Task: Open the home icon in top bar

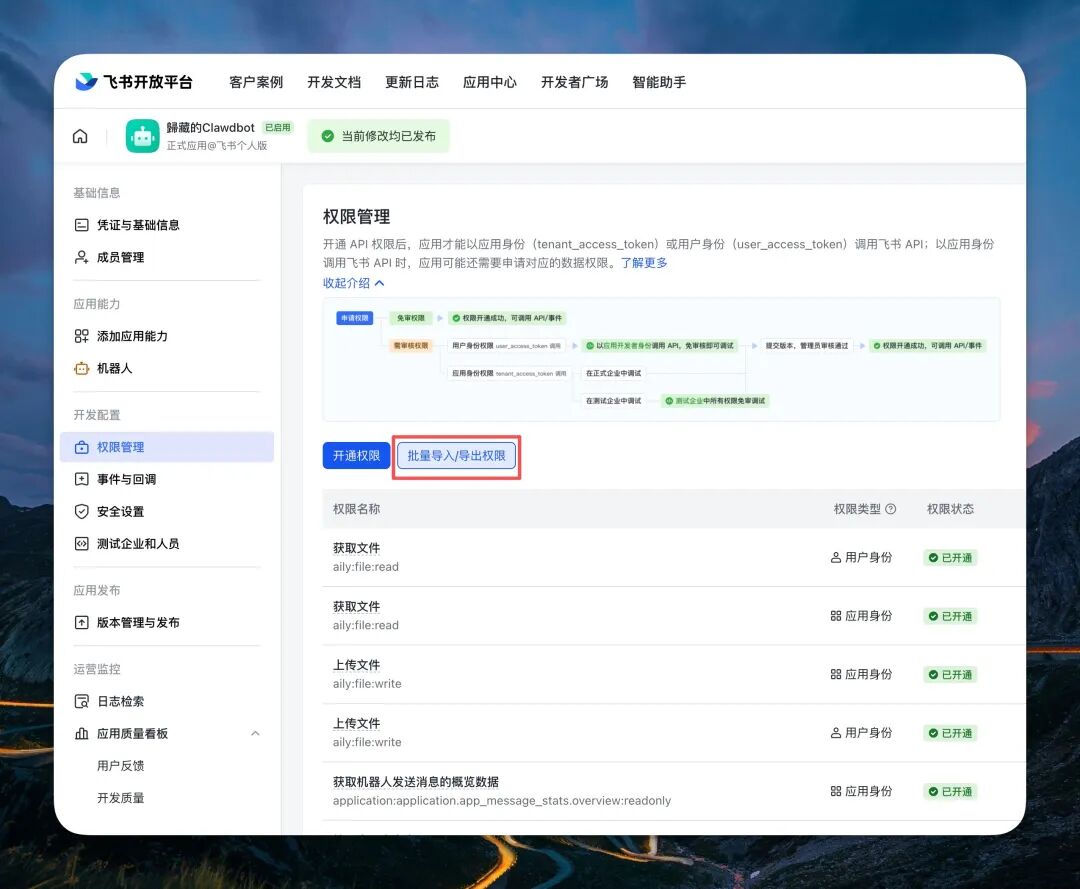Action: point(80,135)
